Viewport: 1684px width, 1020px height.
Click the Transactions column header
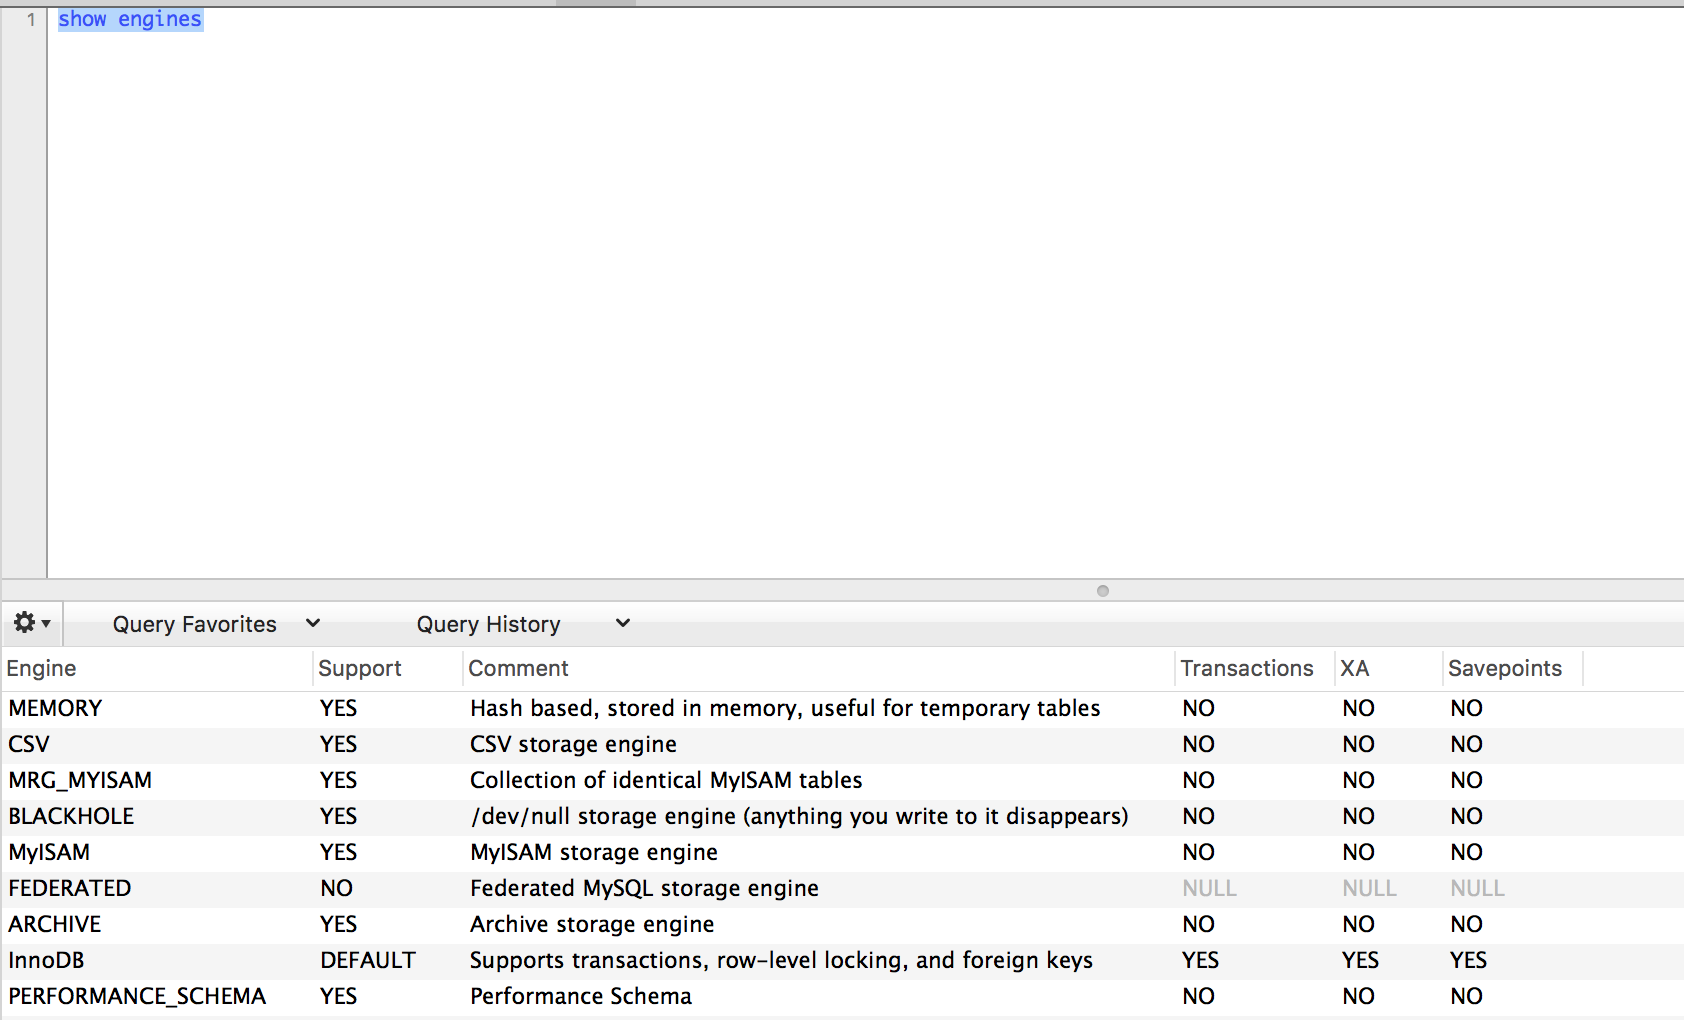pyautogui.click(x=1247, y=668)
